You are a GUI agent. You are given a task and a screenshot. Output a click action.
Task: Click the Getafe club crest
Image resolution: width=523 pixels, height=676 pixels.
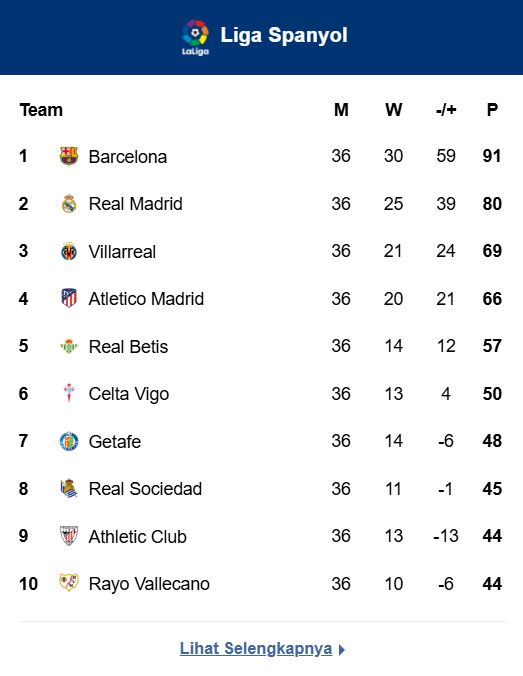pos(69,441)
